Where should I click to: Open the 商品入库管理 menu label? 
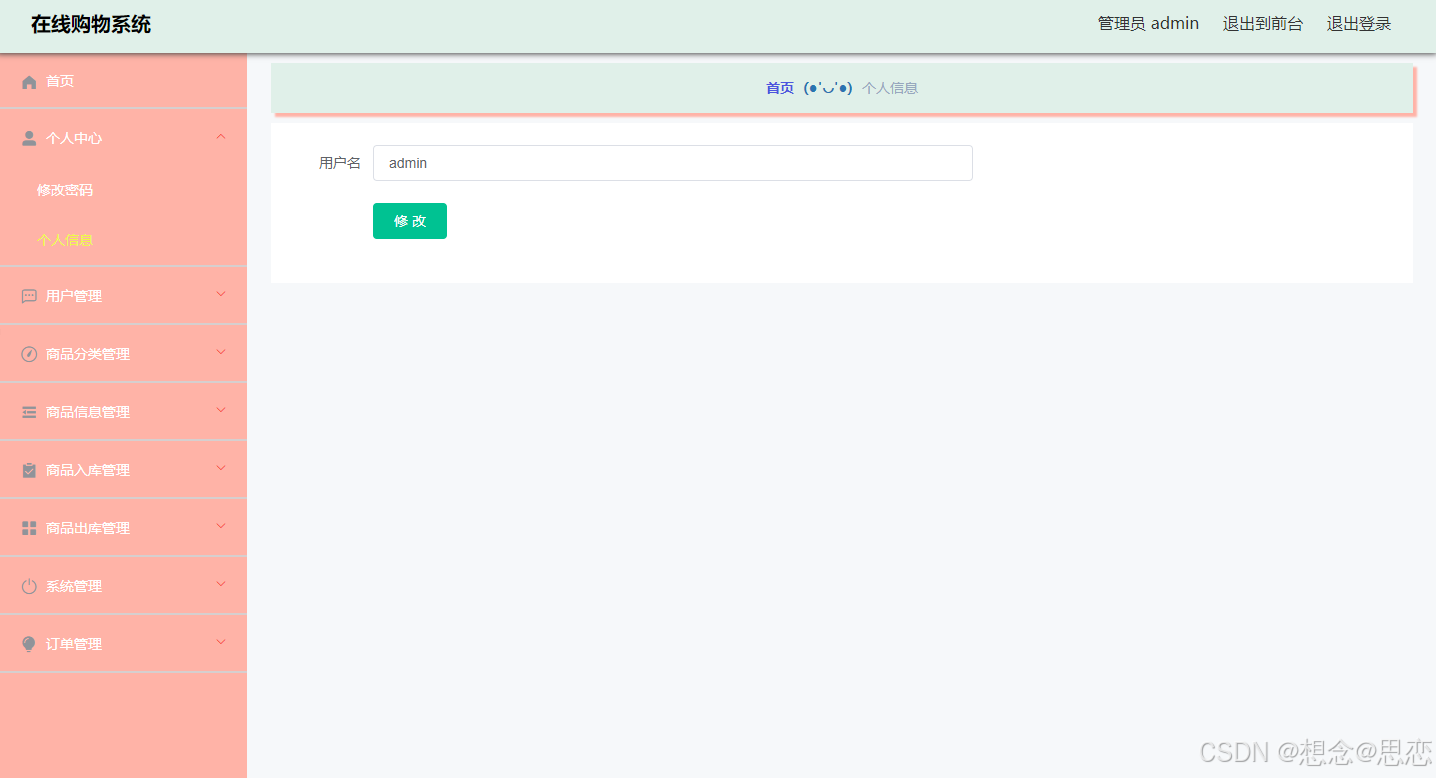(x=88, y=470)
